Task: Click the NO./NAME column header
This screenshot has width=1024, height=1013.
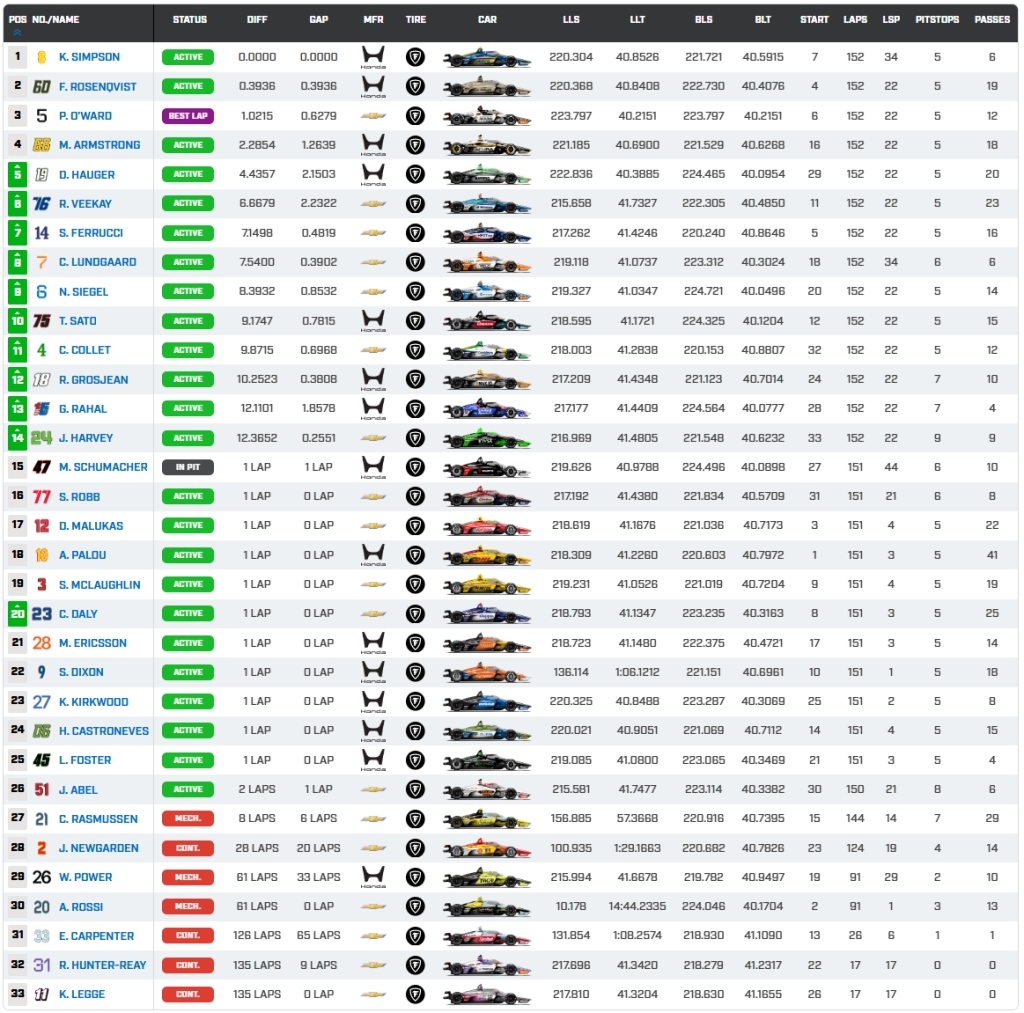Action: point(56,20)
